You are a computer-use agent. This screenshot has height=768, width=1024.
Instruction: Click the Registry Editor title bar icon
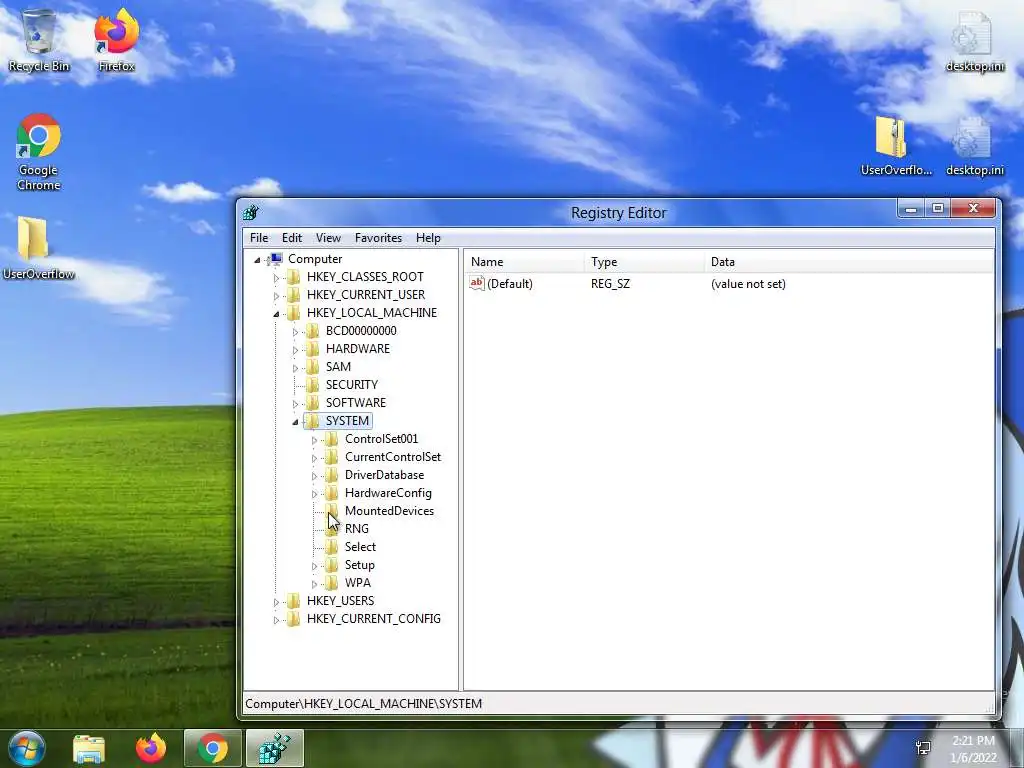point(251,212)
